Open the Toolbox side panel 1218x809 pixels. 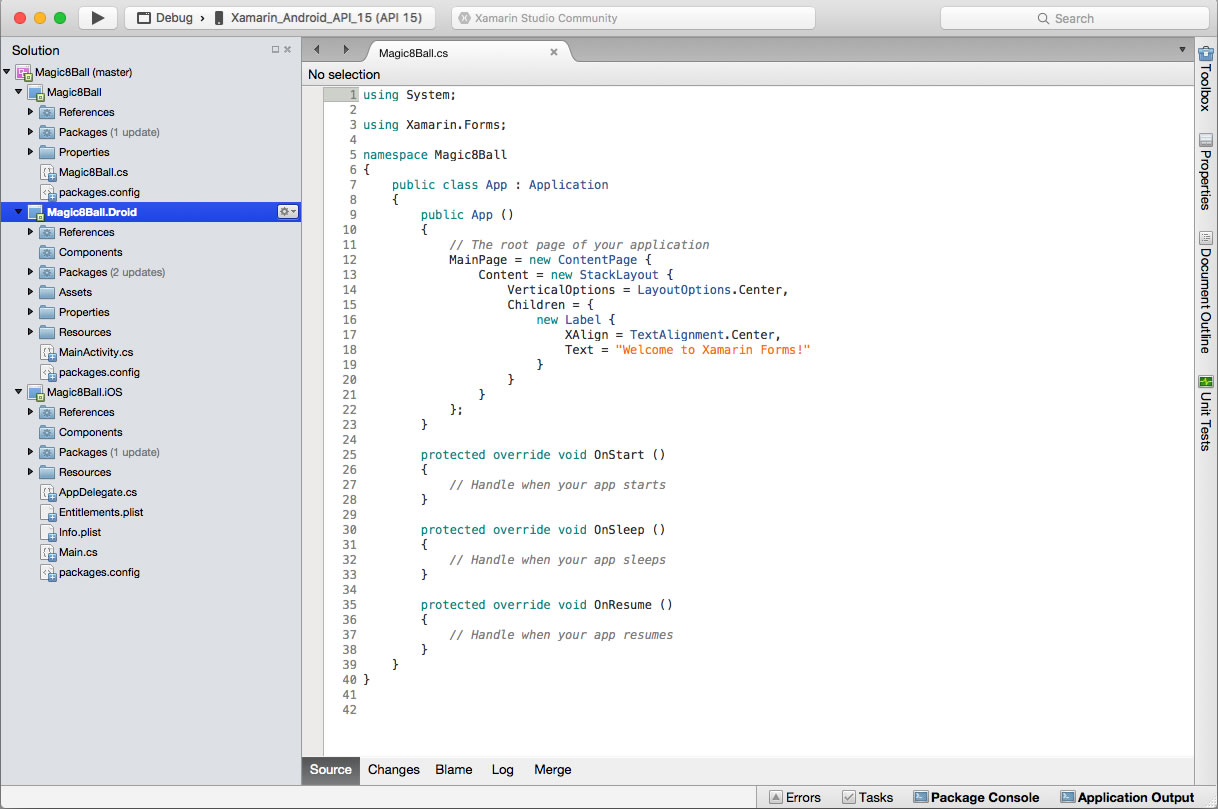click(x=1206, y=79)
